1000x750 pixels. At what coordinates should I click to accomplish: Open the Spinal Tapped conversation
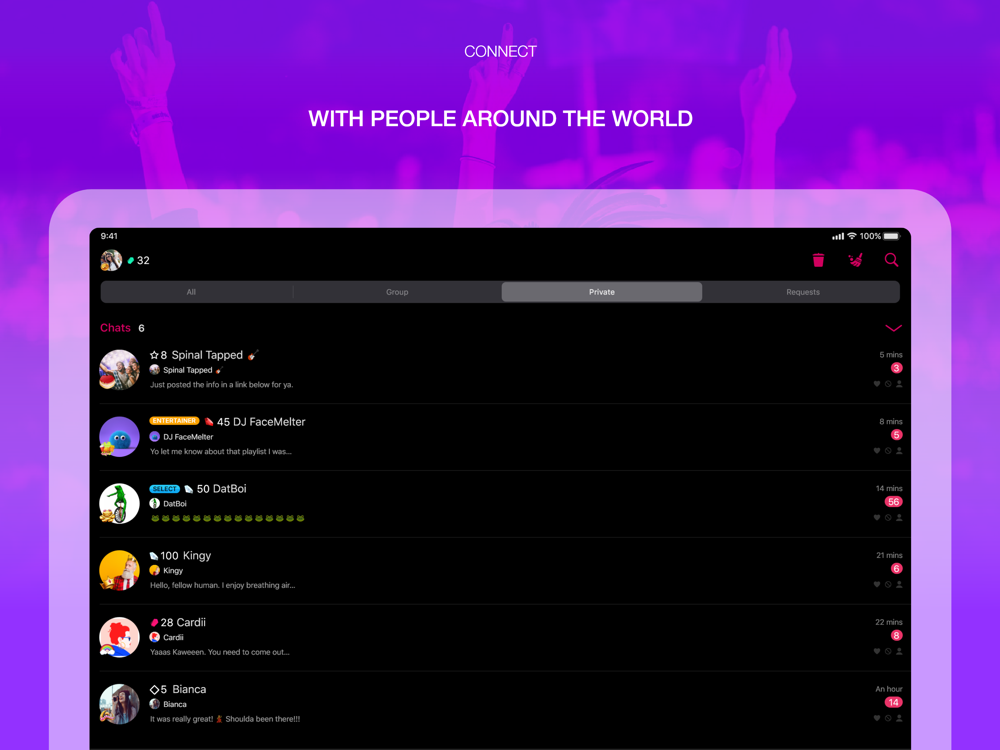coord(501,370)
